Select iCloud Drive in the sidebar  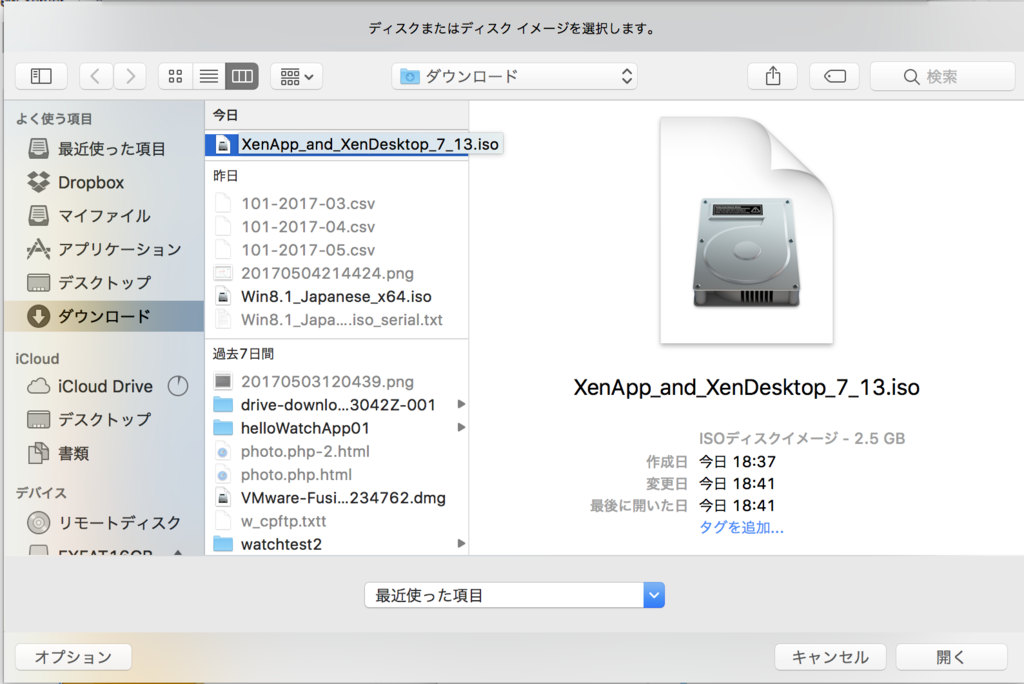pyautogui.click(x=104, y=386)
